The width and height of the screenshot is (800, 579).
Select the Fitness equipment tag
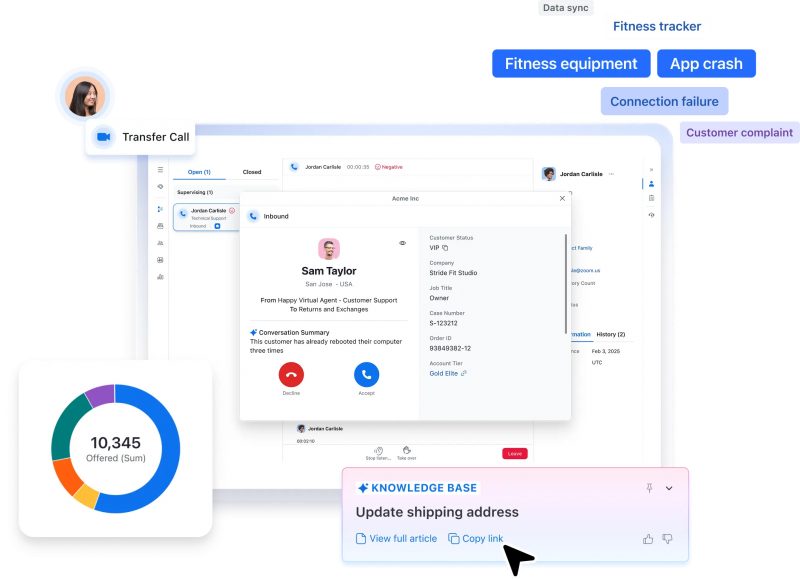tap(571, 64)
